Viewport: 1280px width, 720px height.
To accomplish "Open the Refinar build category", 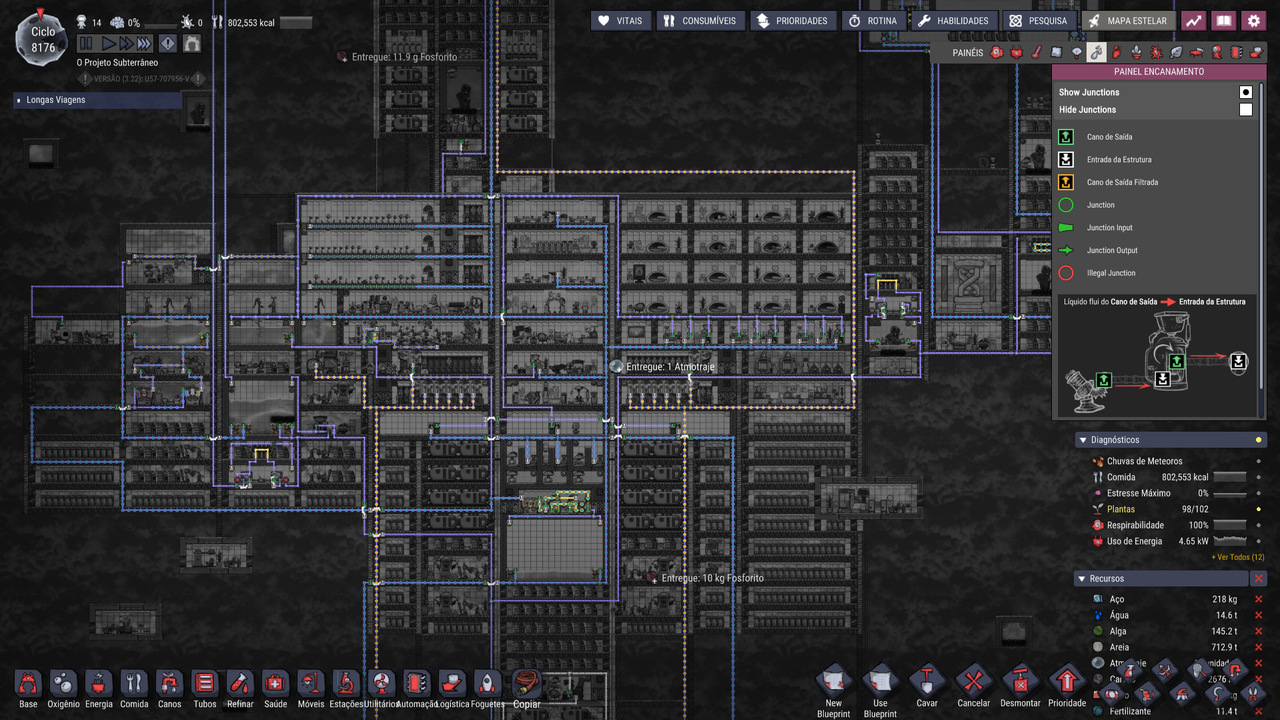I will point(240,688).
